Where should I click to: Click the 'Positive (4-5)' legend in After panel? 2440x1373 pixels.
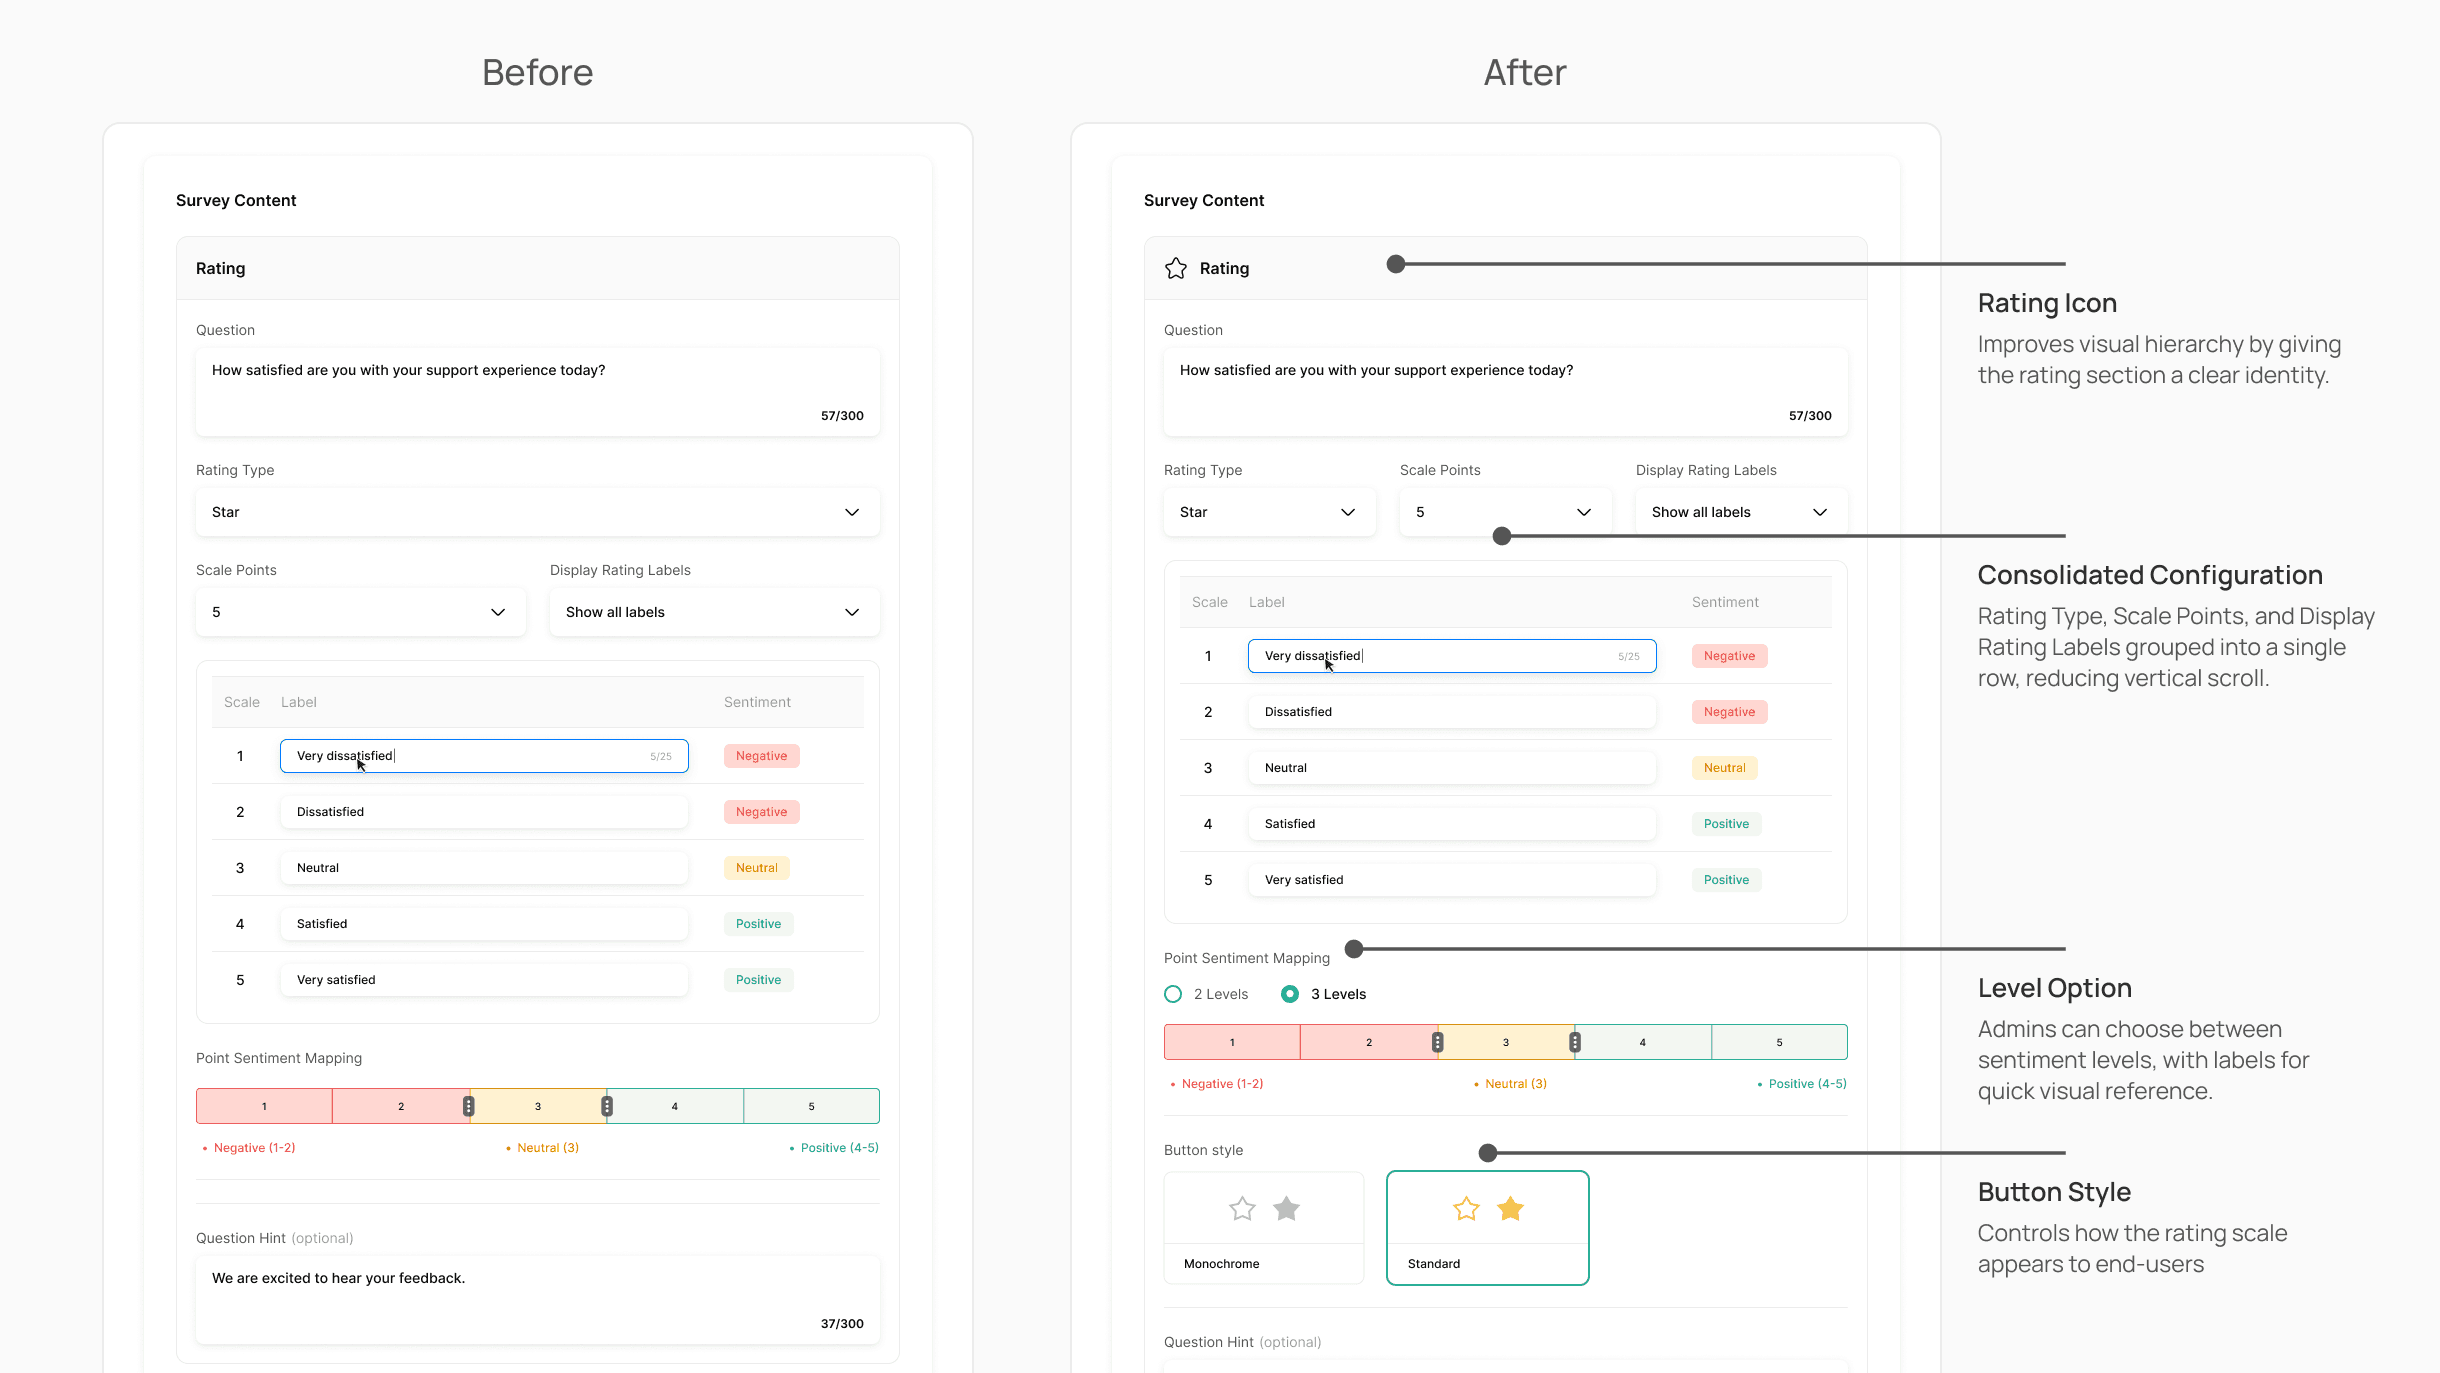tap(1802, 1084)
